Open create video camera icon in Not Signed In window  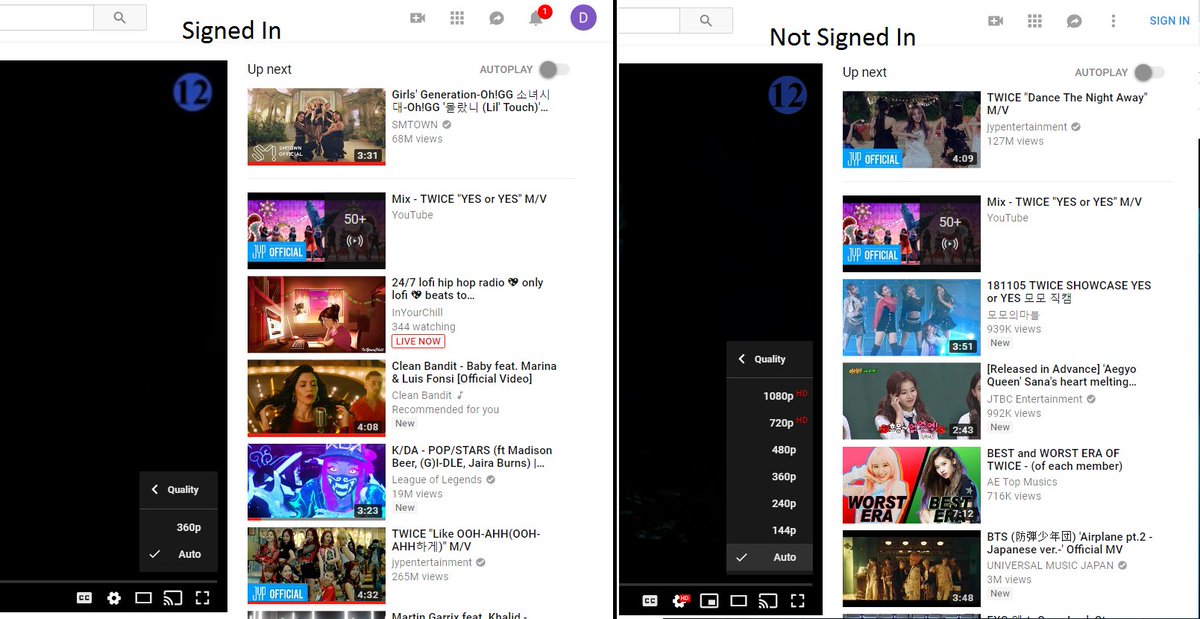pos(995,21)
